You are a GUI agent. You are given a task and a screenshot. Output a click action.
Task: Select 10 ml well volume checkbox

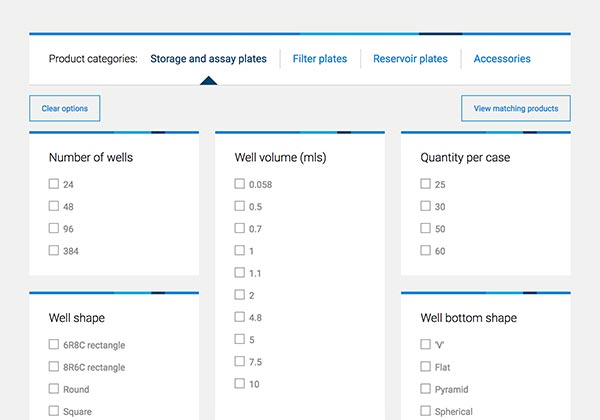pyautogui.click(x=240, y=383)
